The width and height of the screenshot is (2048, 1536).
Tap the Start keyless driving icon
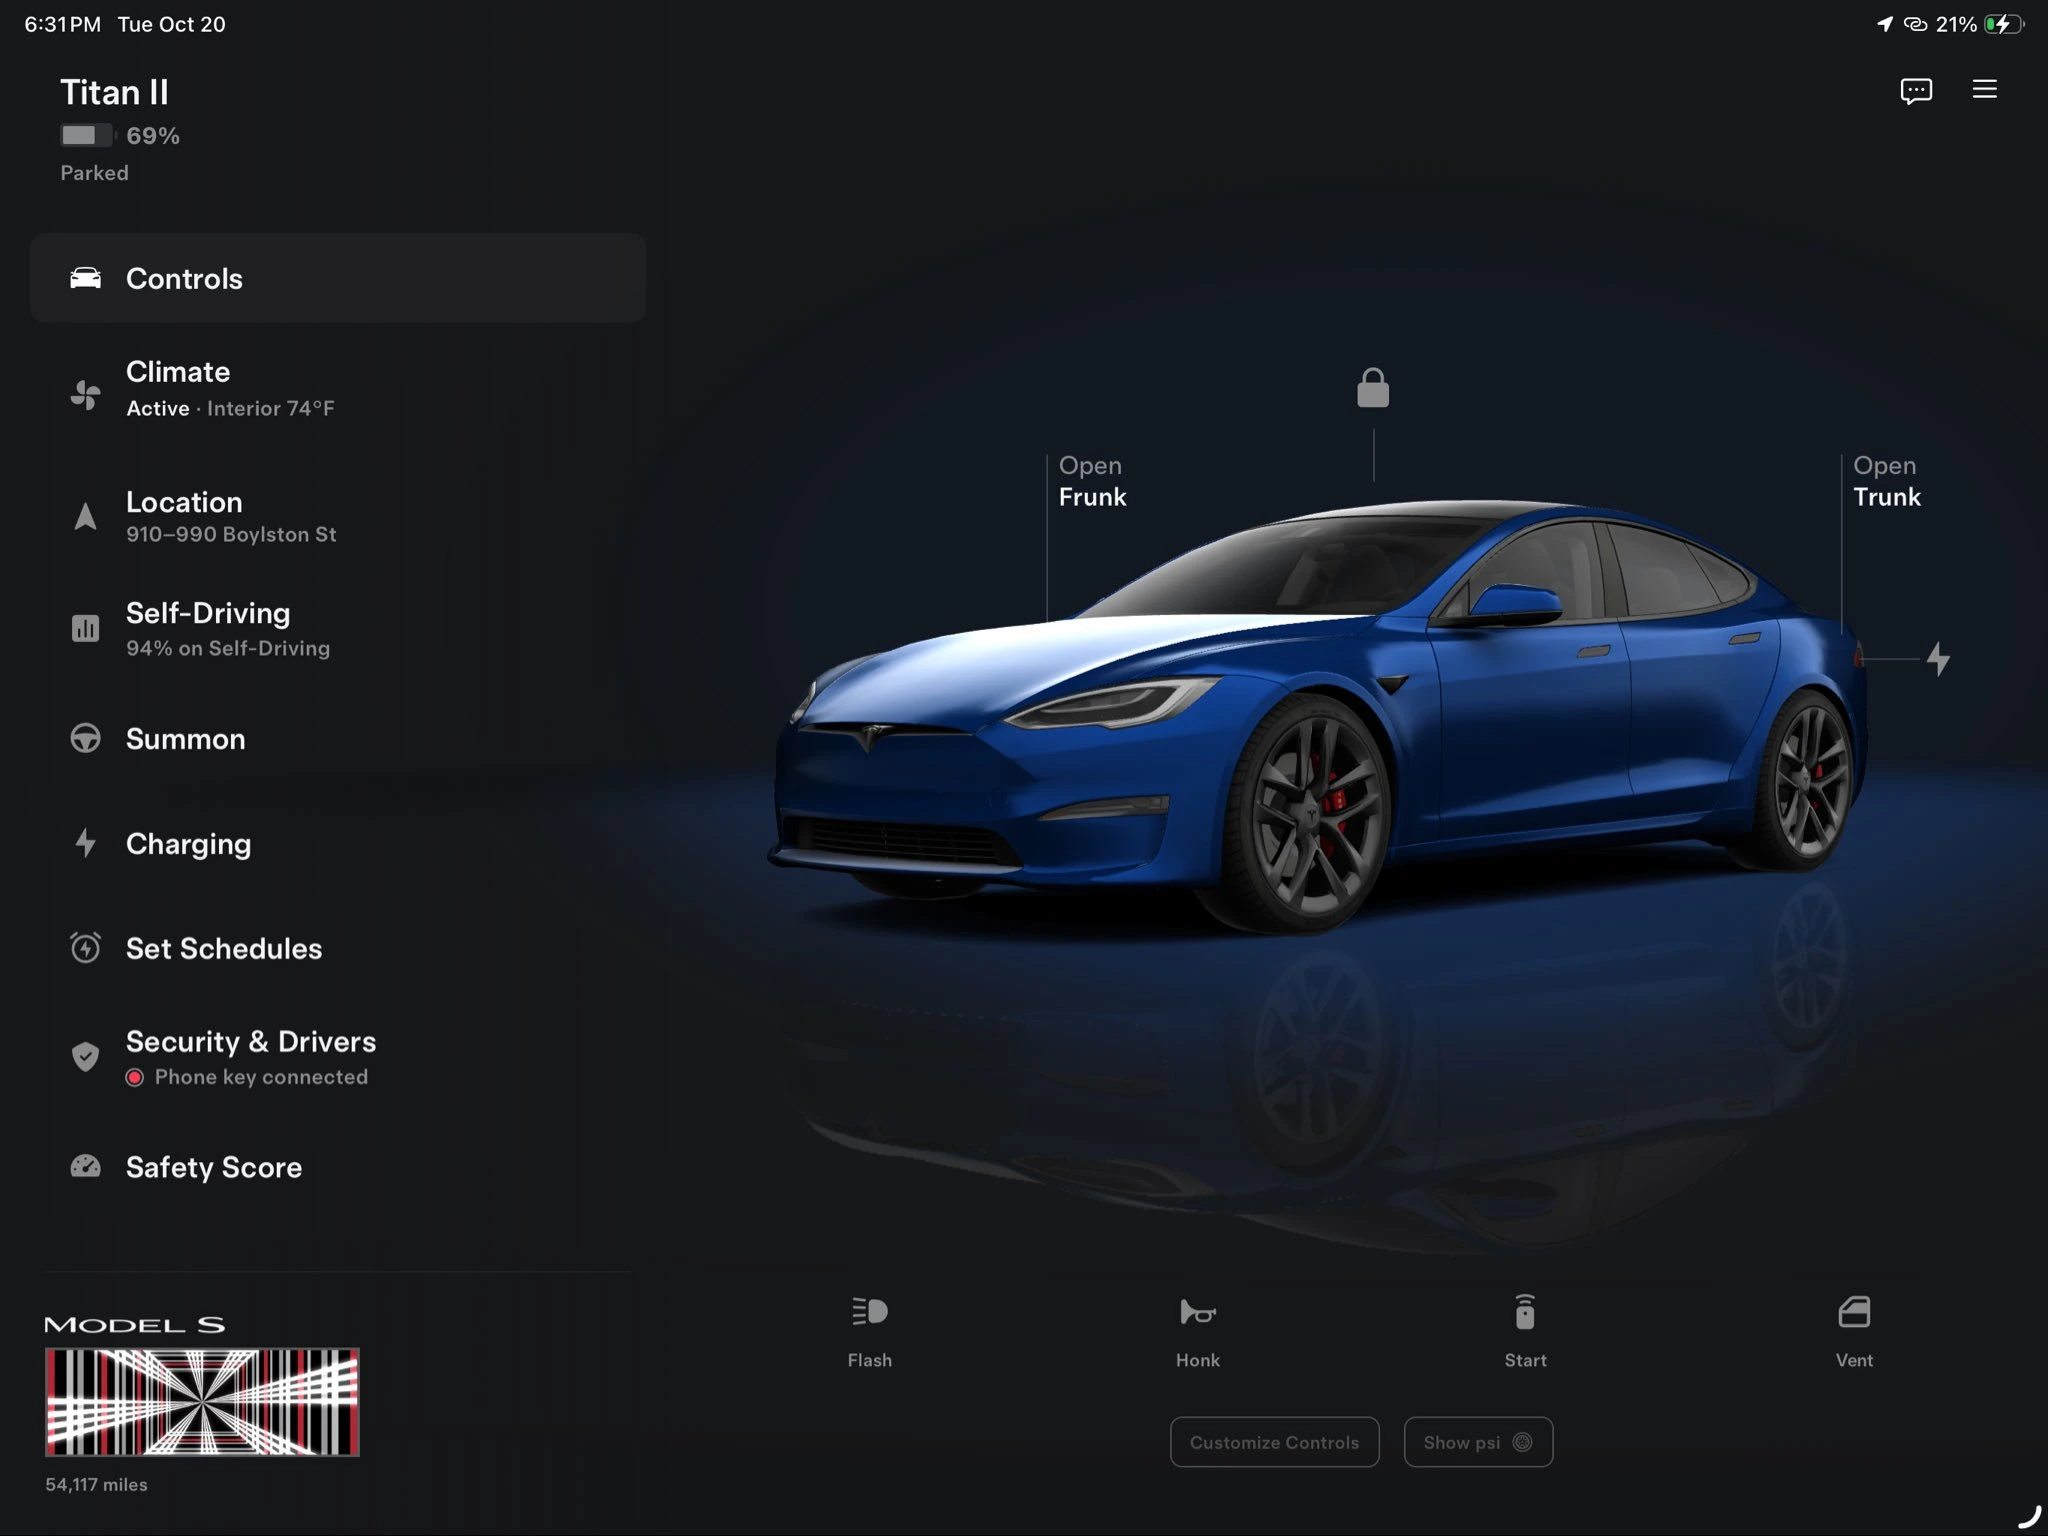tap(1525, 1332)
